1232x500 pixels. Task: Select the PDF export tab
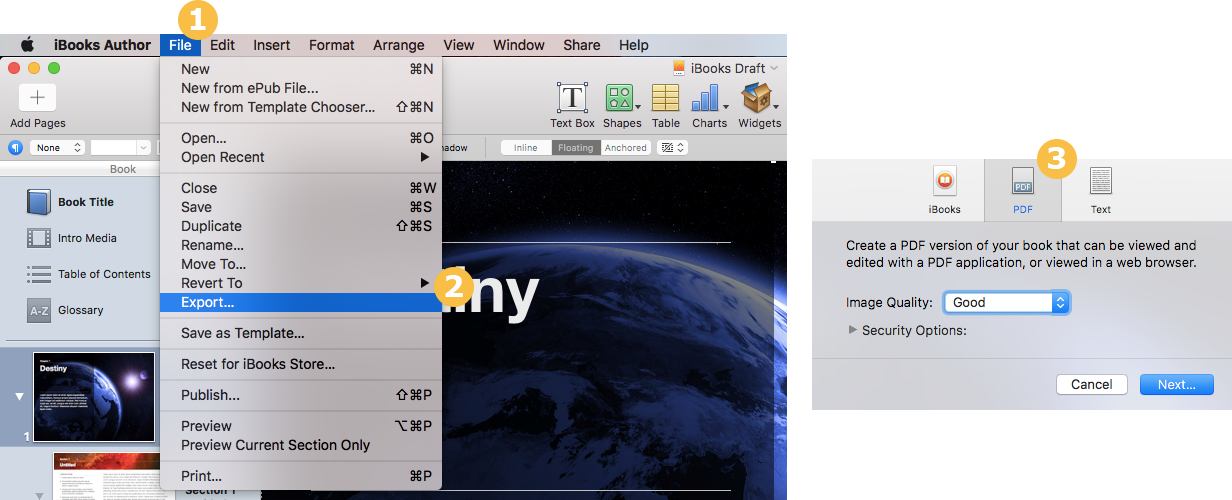coord(1022,190)
